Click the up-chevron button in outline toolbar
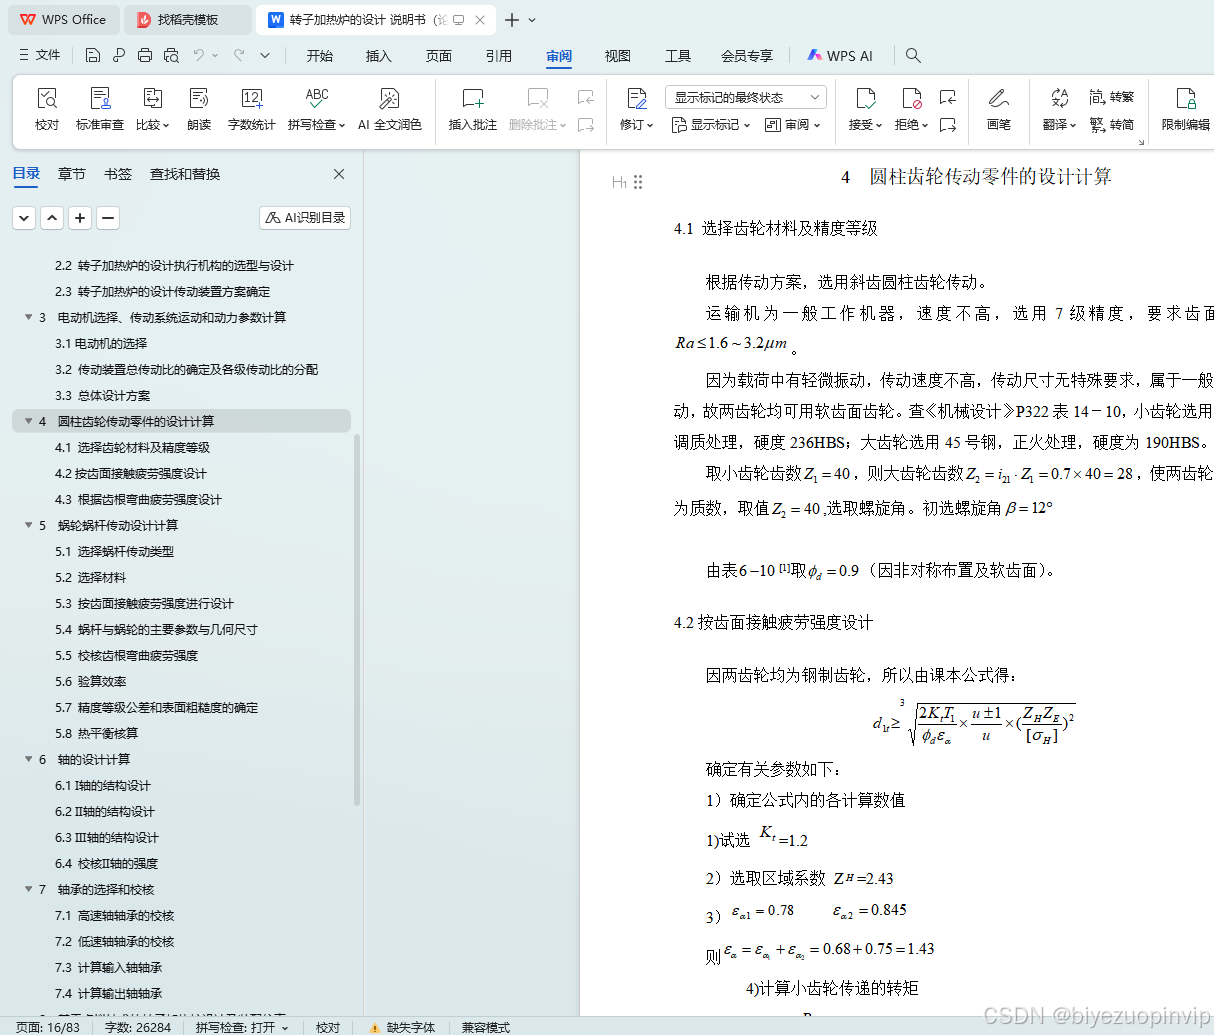This screenshot has width=1214, height=1035. tap(52, 217)
